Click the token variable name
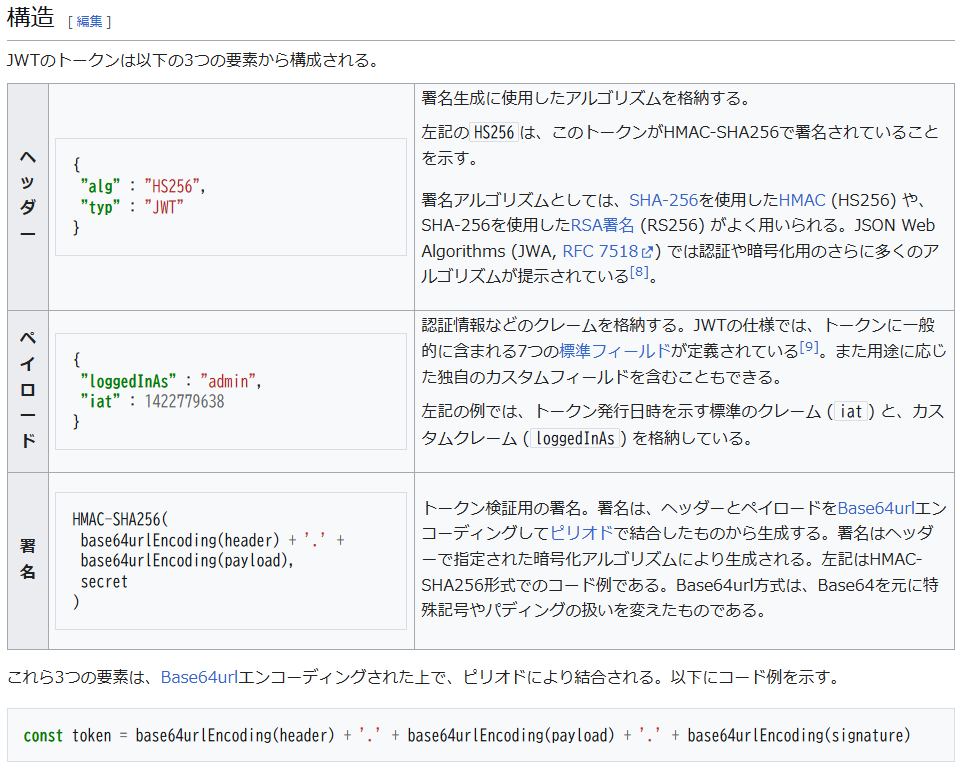Image resolution: width=961 pixels, height=769 pixels. coord(92,735)
